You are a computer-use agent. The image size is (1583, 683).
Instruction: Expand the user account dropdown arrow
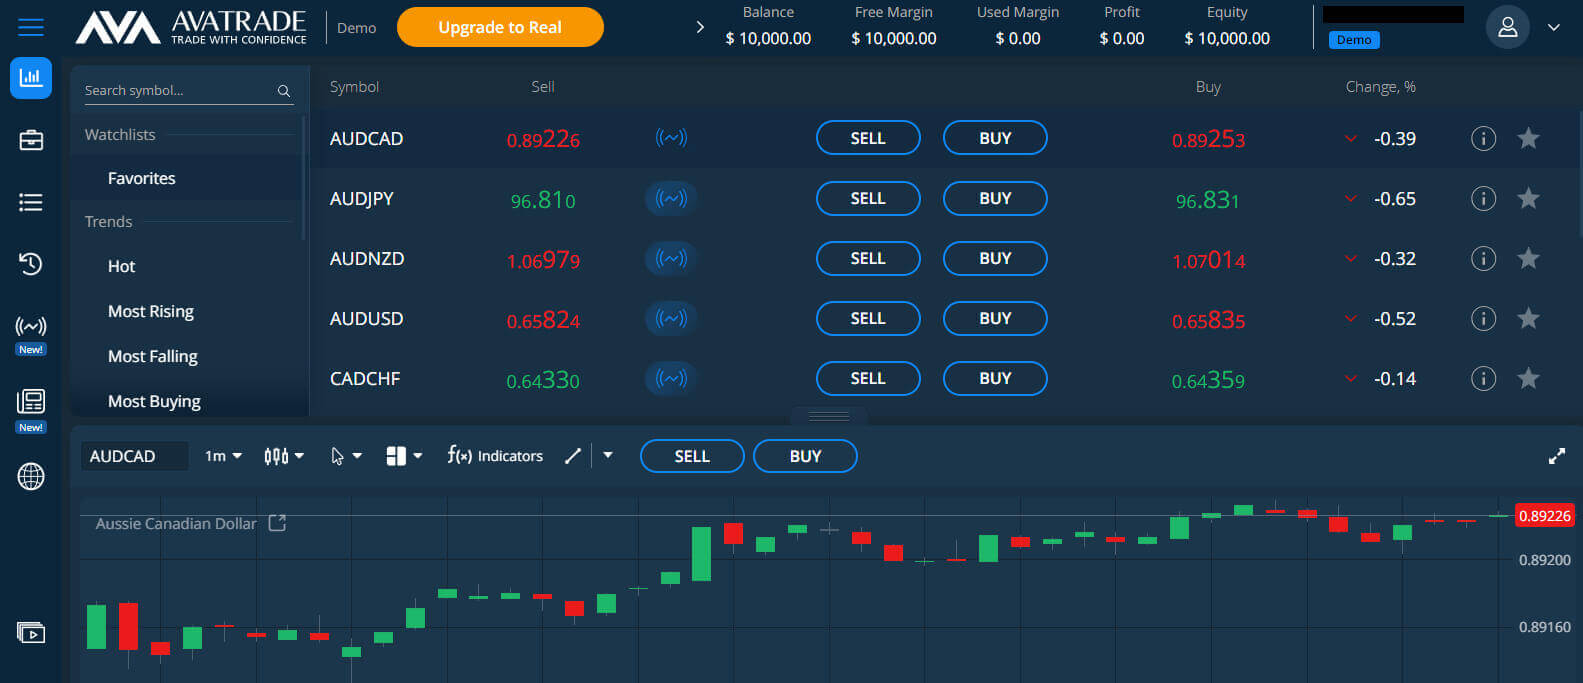1553,28
